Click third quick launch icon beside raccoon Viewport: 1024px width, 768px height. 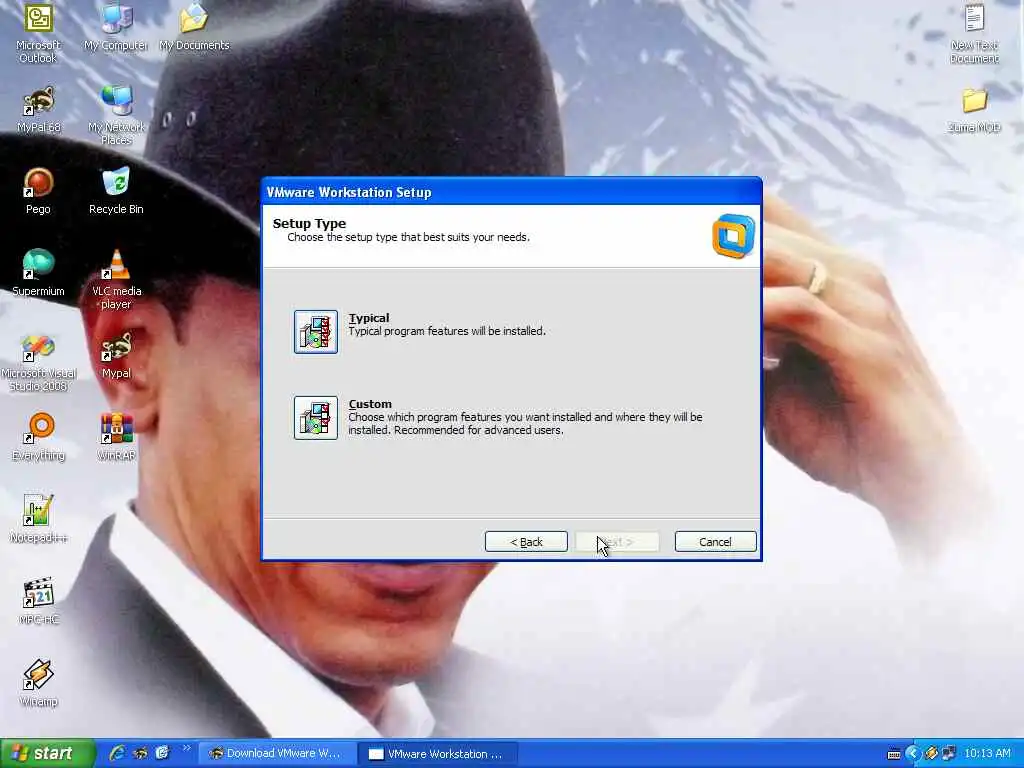pyautogui.click(x=162, y=753)
